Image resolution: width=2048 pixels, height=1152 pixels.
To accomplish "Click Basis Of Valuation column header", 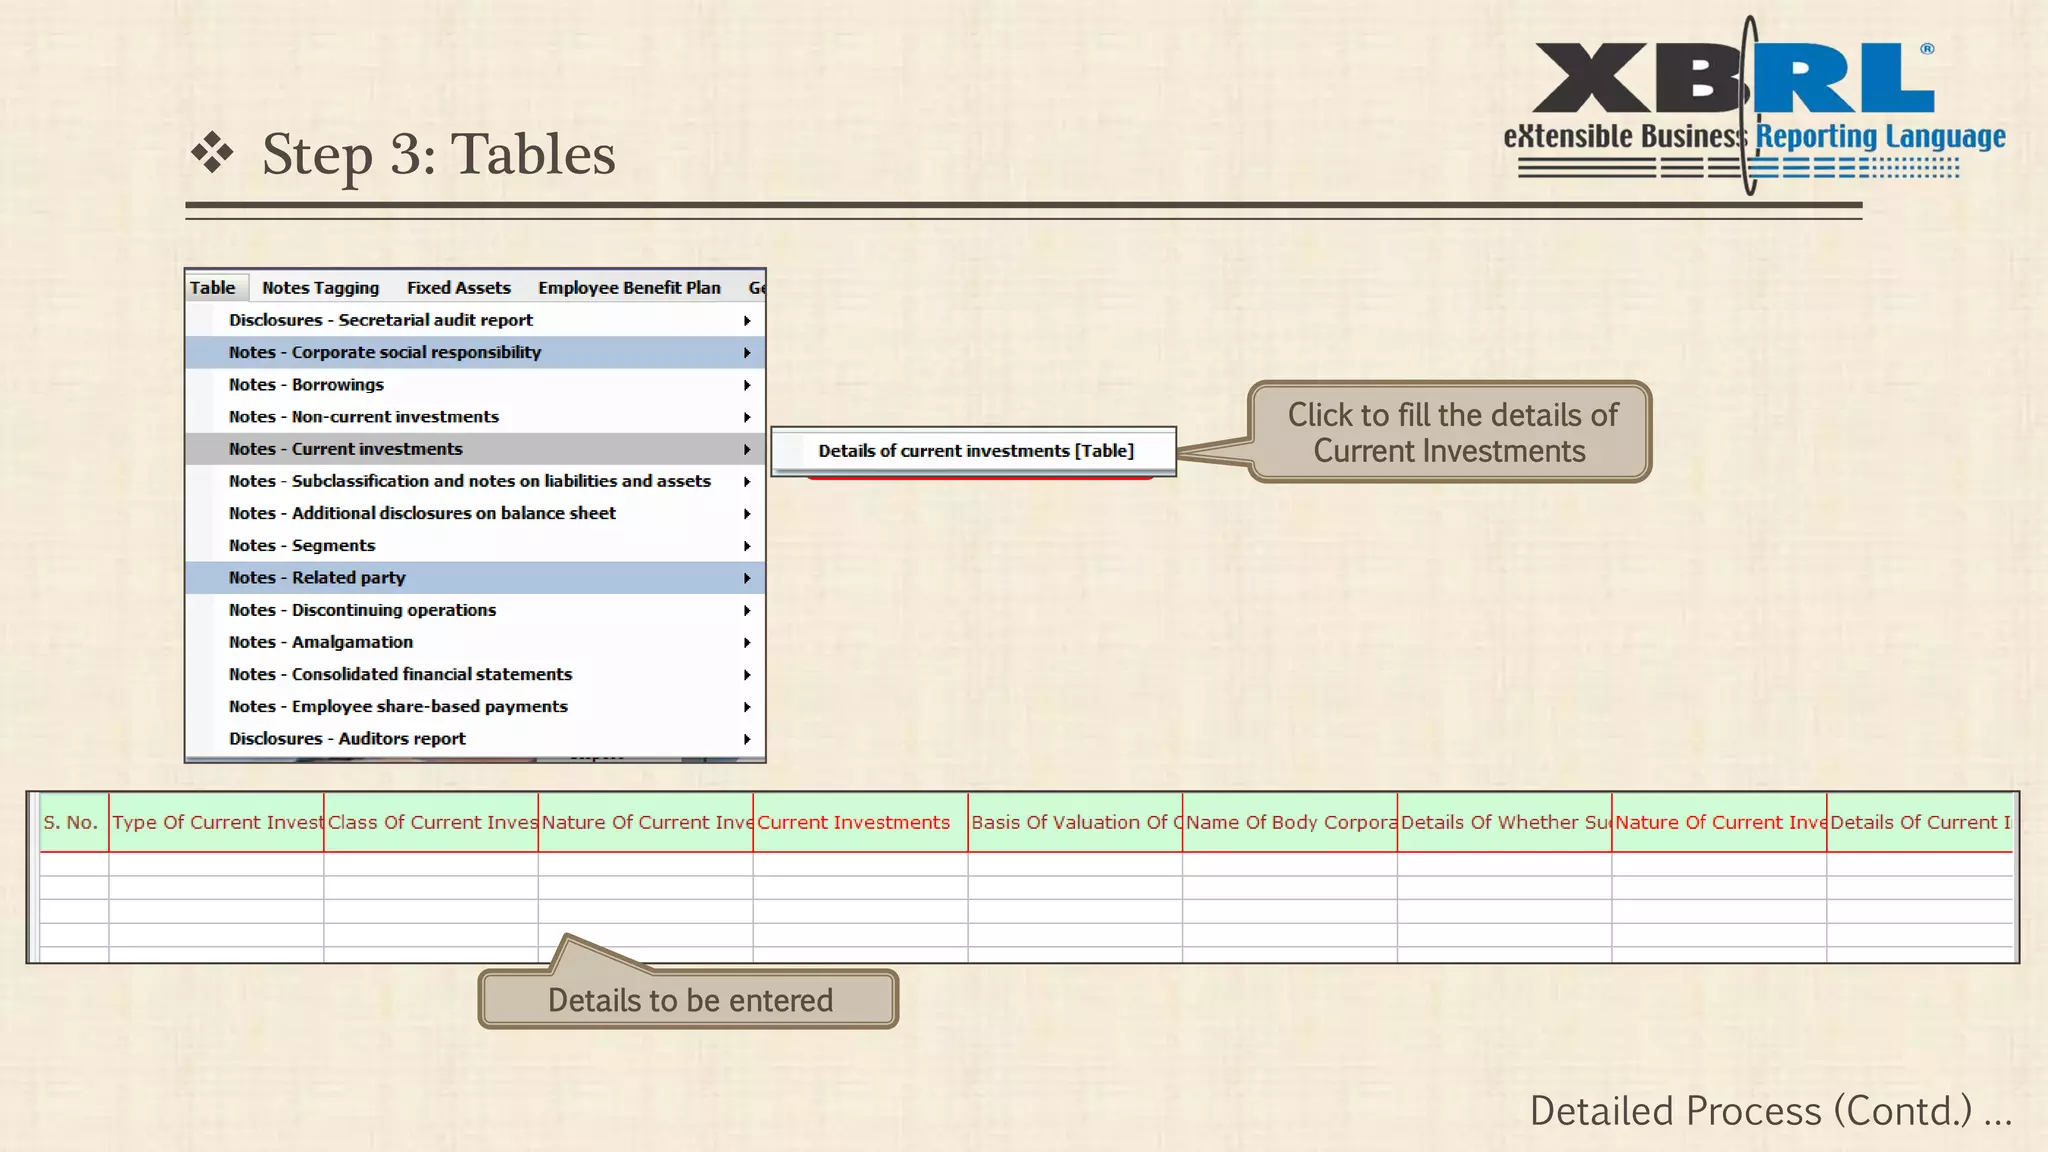I will 1075,822.
